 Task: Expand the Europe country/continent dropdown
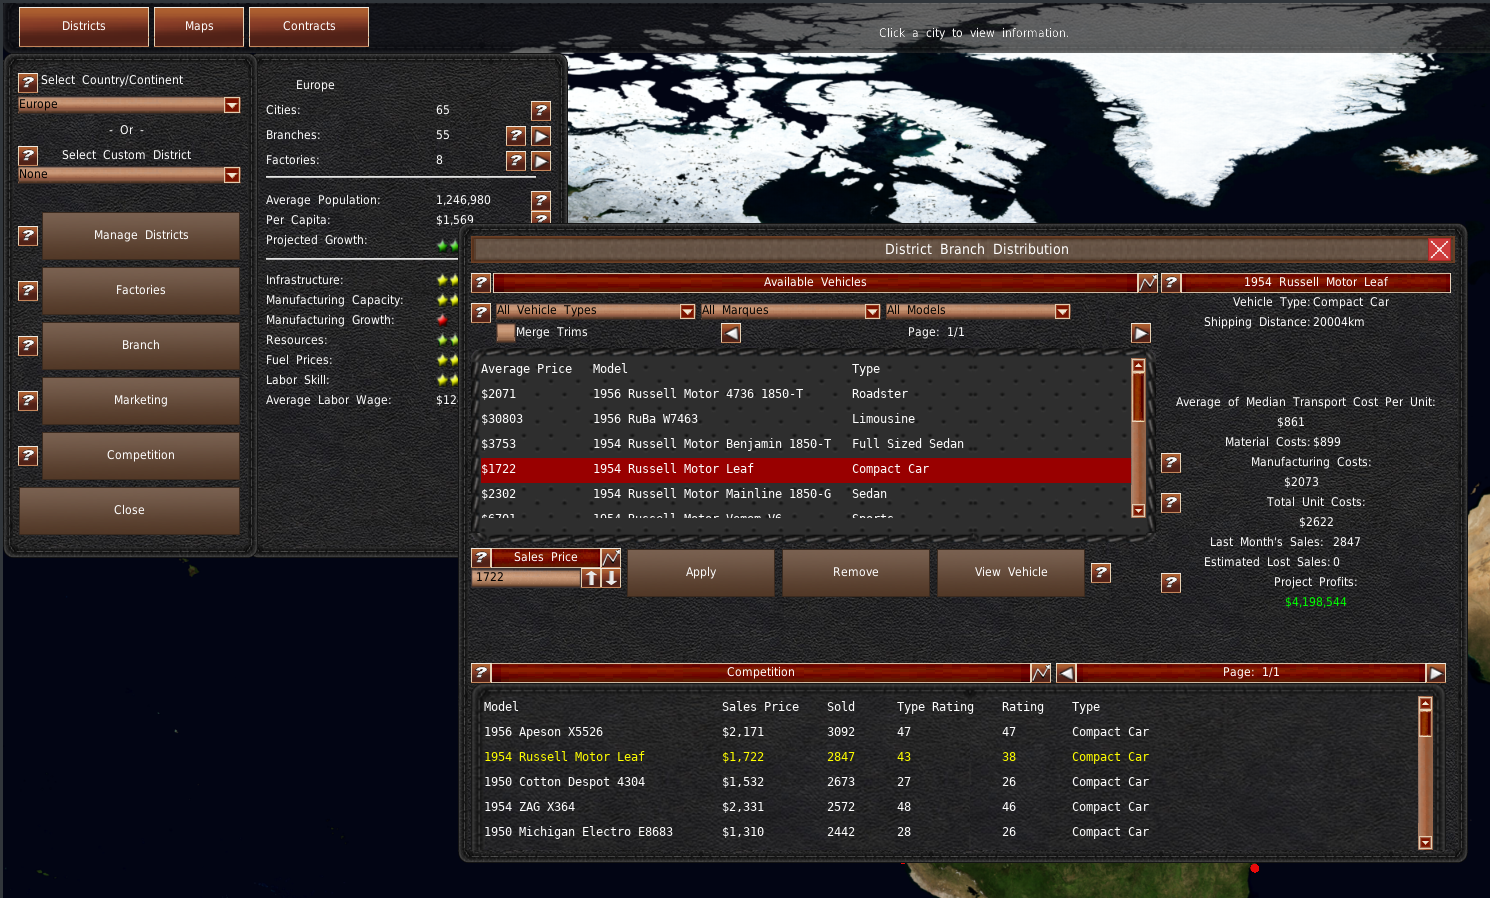pyautogui.click(x=232, y=105)
